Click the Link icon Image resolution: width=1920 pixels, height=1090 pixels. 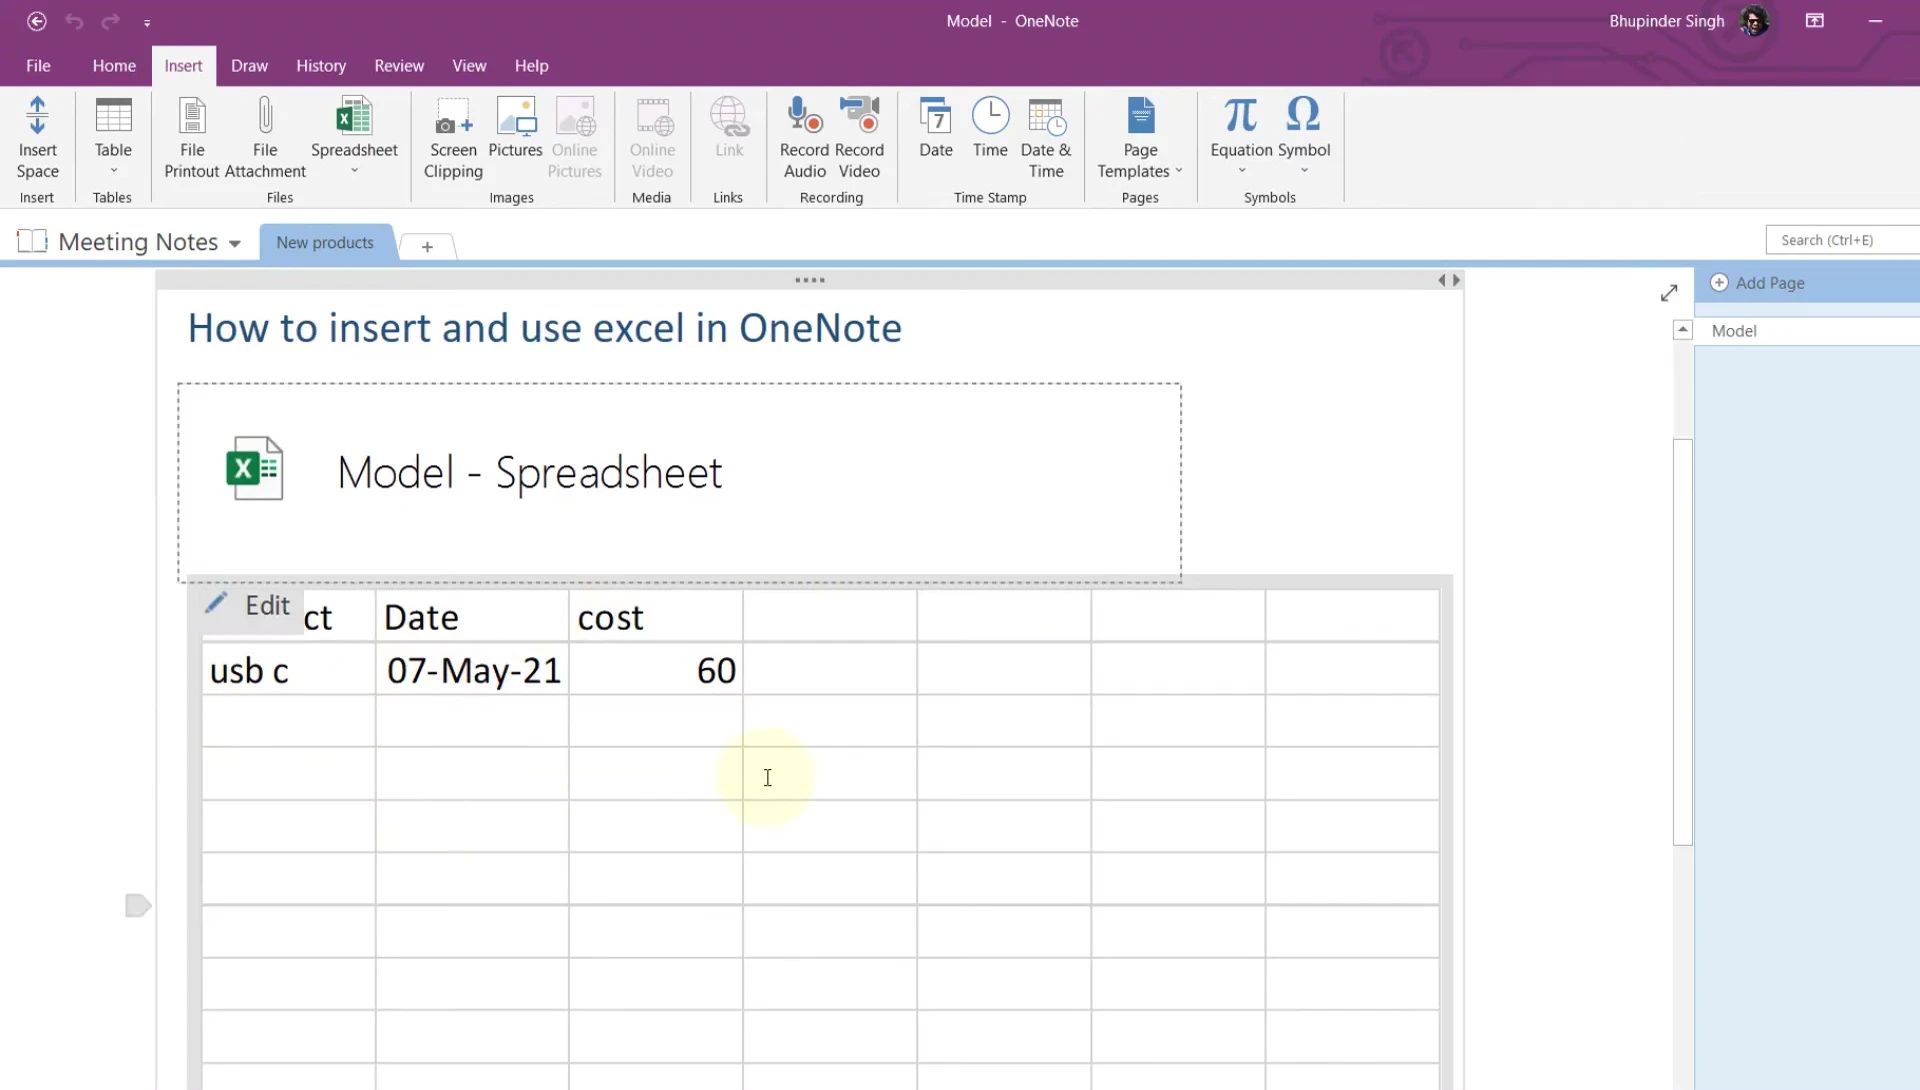click(x=729, y=116)
